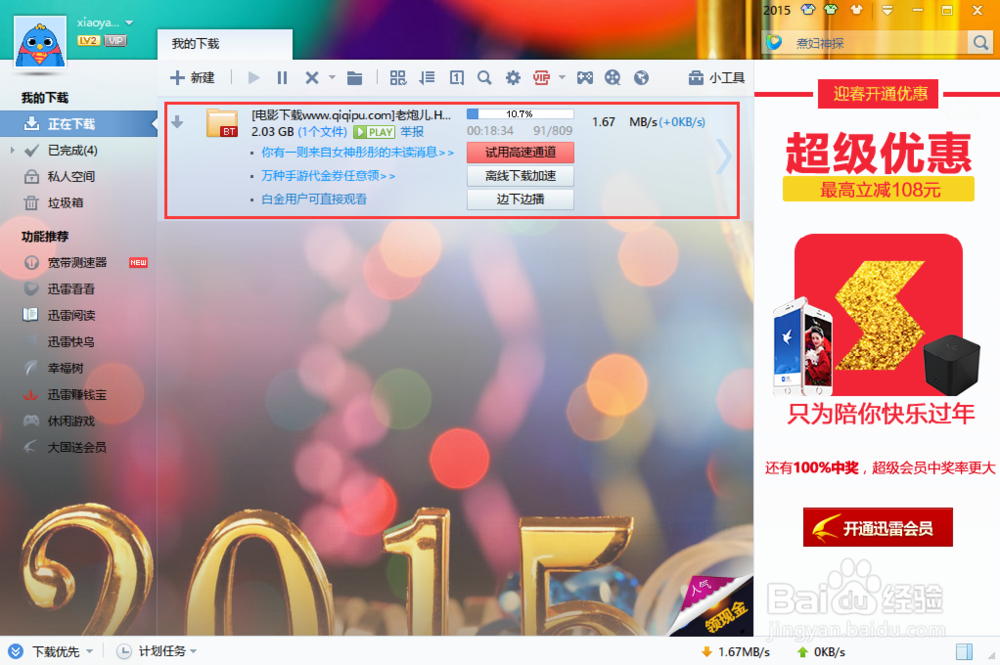Click the 举报 report link
This screenshot has height=665, width=1000.
coord(412,132)
